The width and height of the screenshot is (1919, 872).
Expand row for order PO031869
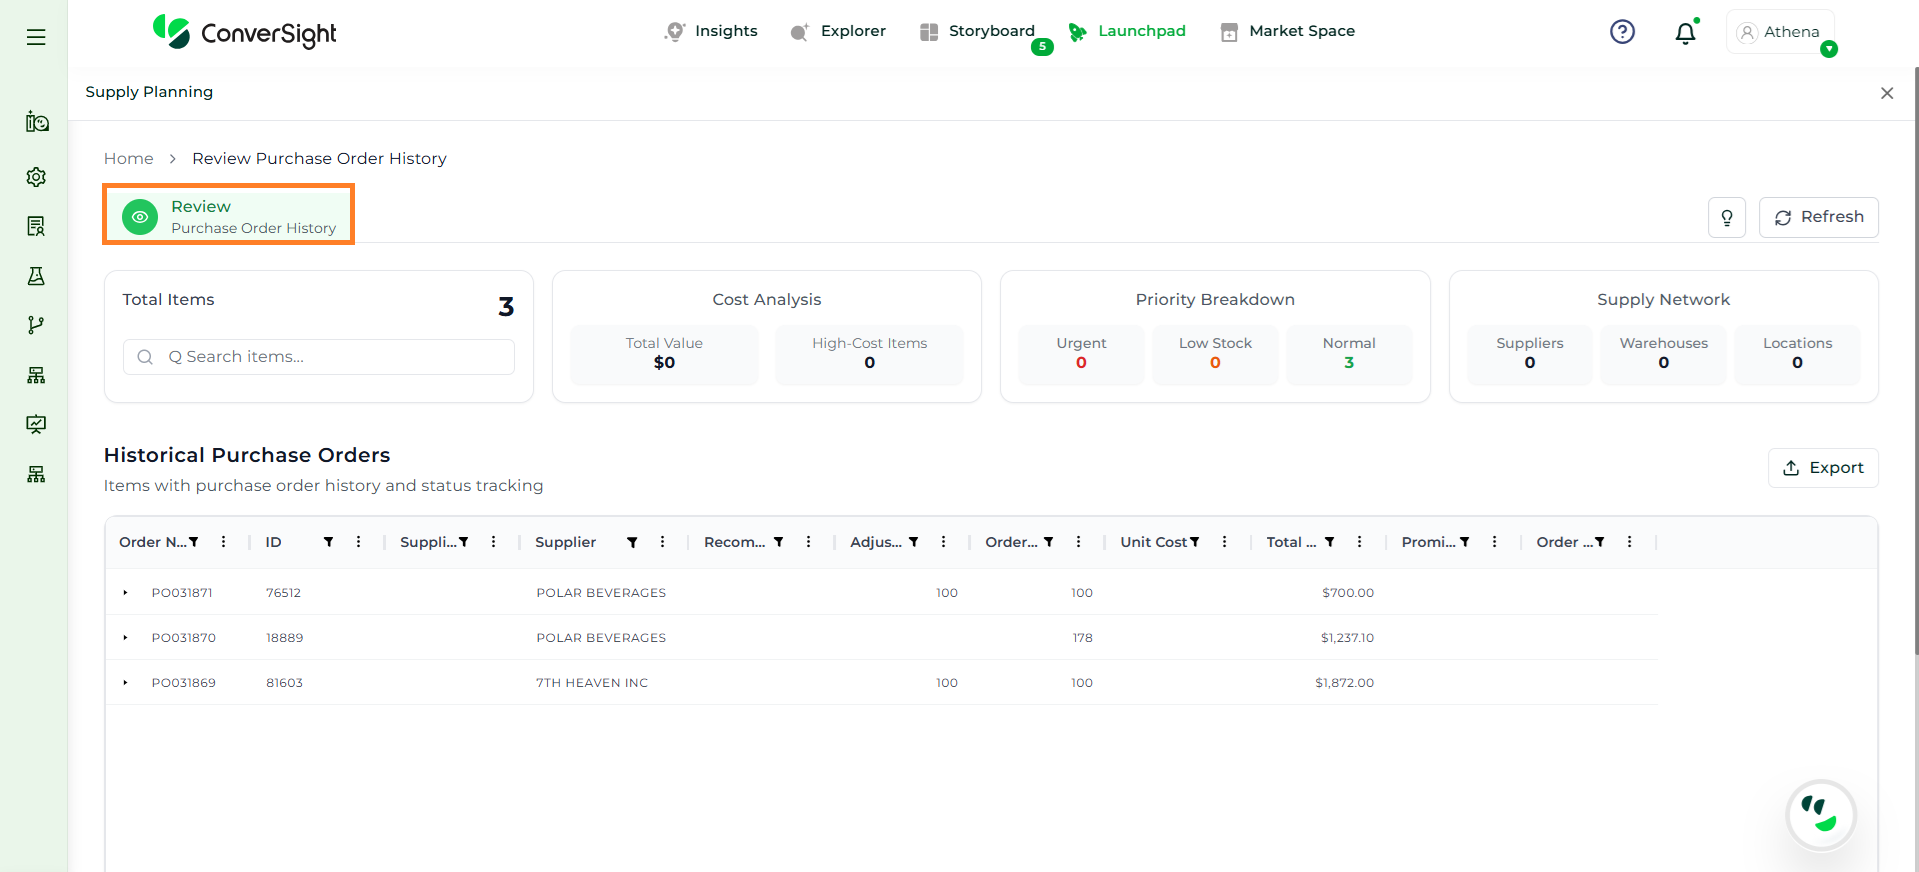click(125, 683)
